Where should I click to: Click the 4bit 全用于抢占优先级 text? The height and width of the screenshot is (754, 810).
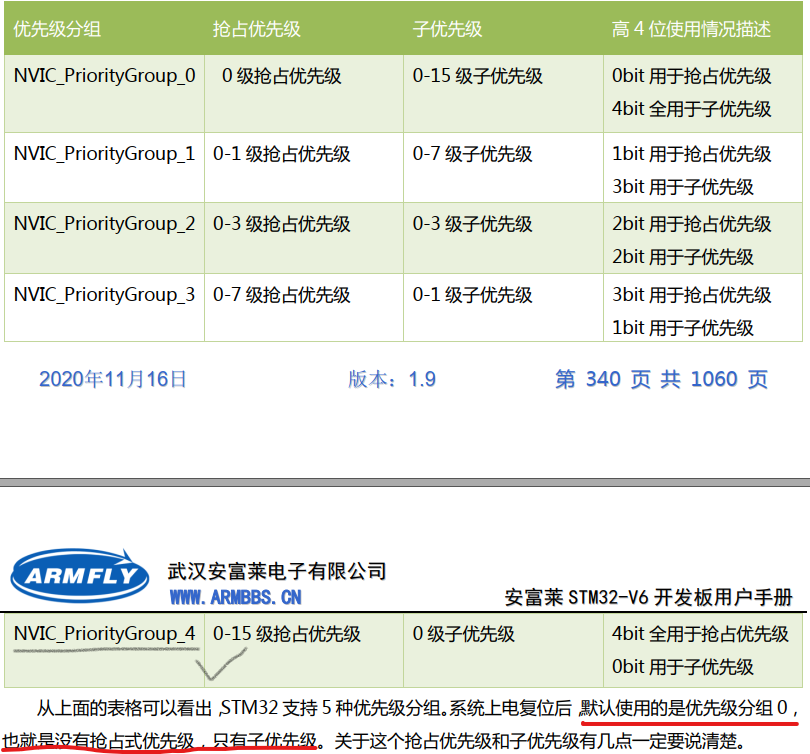700,634
